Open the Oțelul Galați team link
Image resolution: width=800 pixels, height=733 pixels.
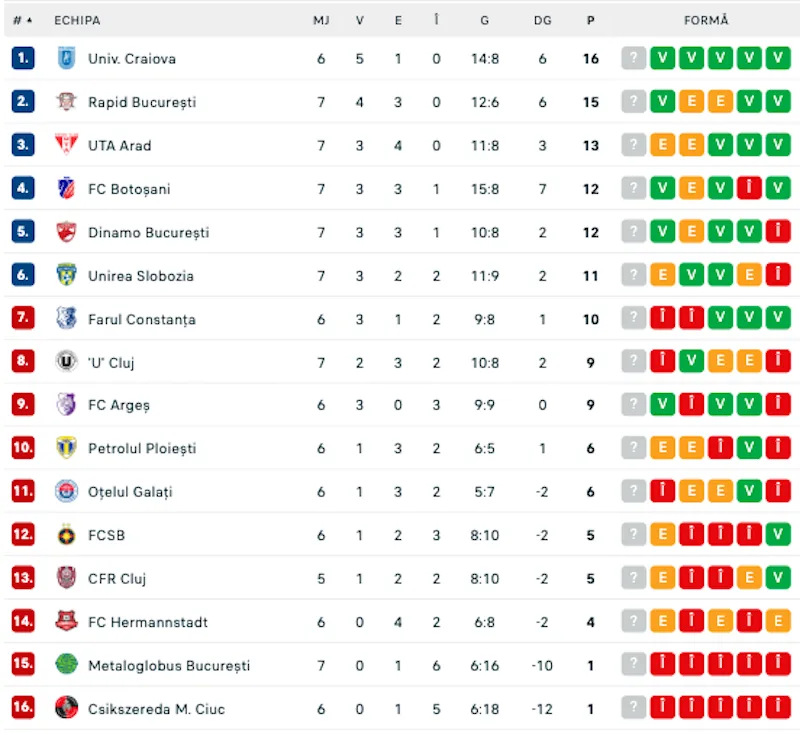(x=130, y=492)
